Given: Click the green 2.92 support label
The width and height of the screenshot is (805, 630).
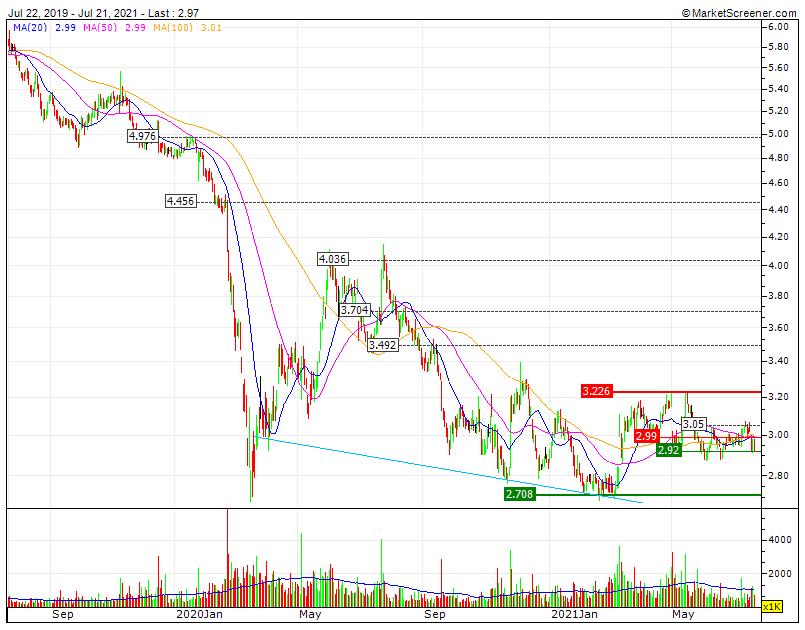Looking at the screenshot, I should pyautogui.click(x=668, y=450).
